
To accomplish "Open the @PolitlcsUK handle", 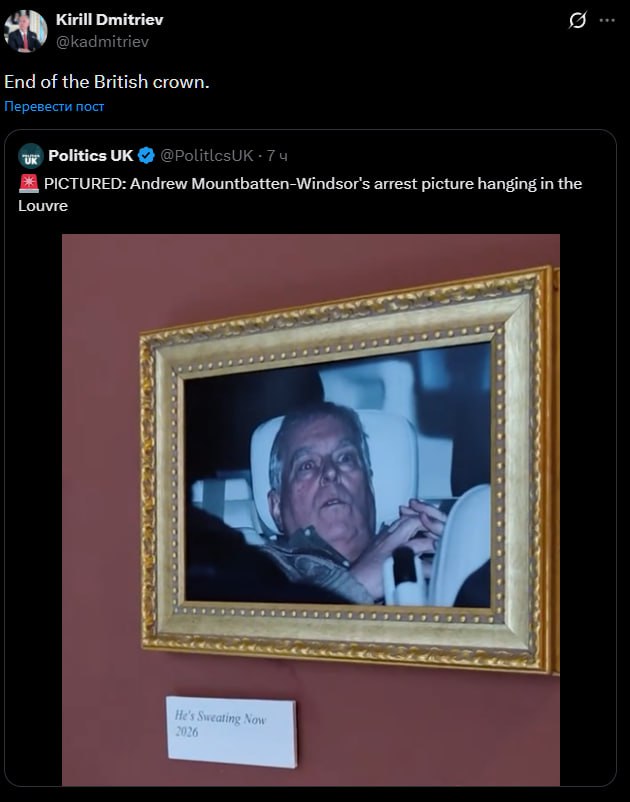I will [x=207, y=155].
